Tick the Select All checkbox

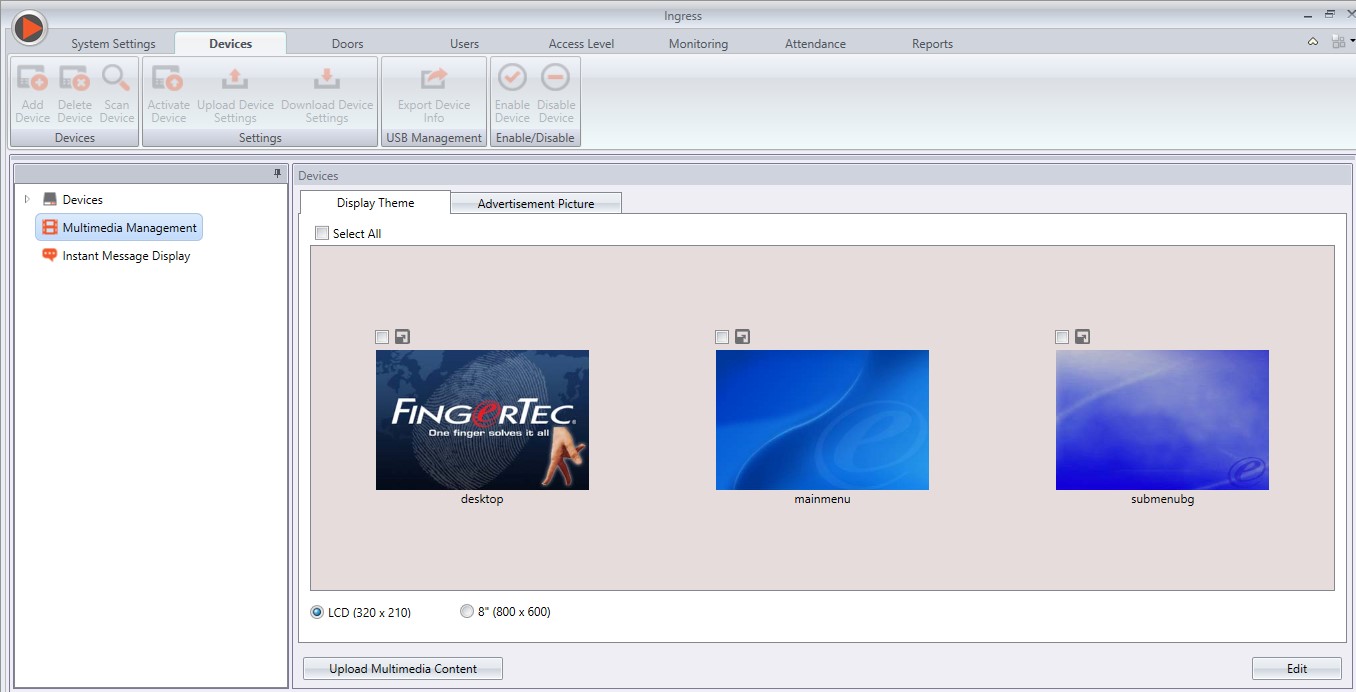[322, 233]
